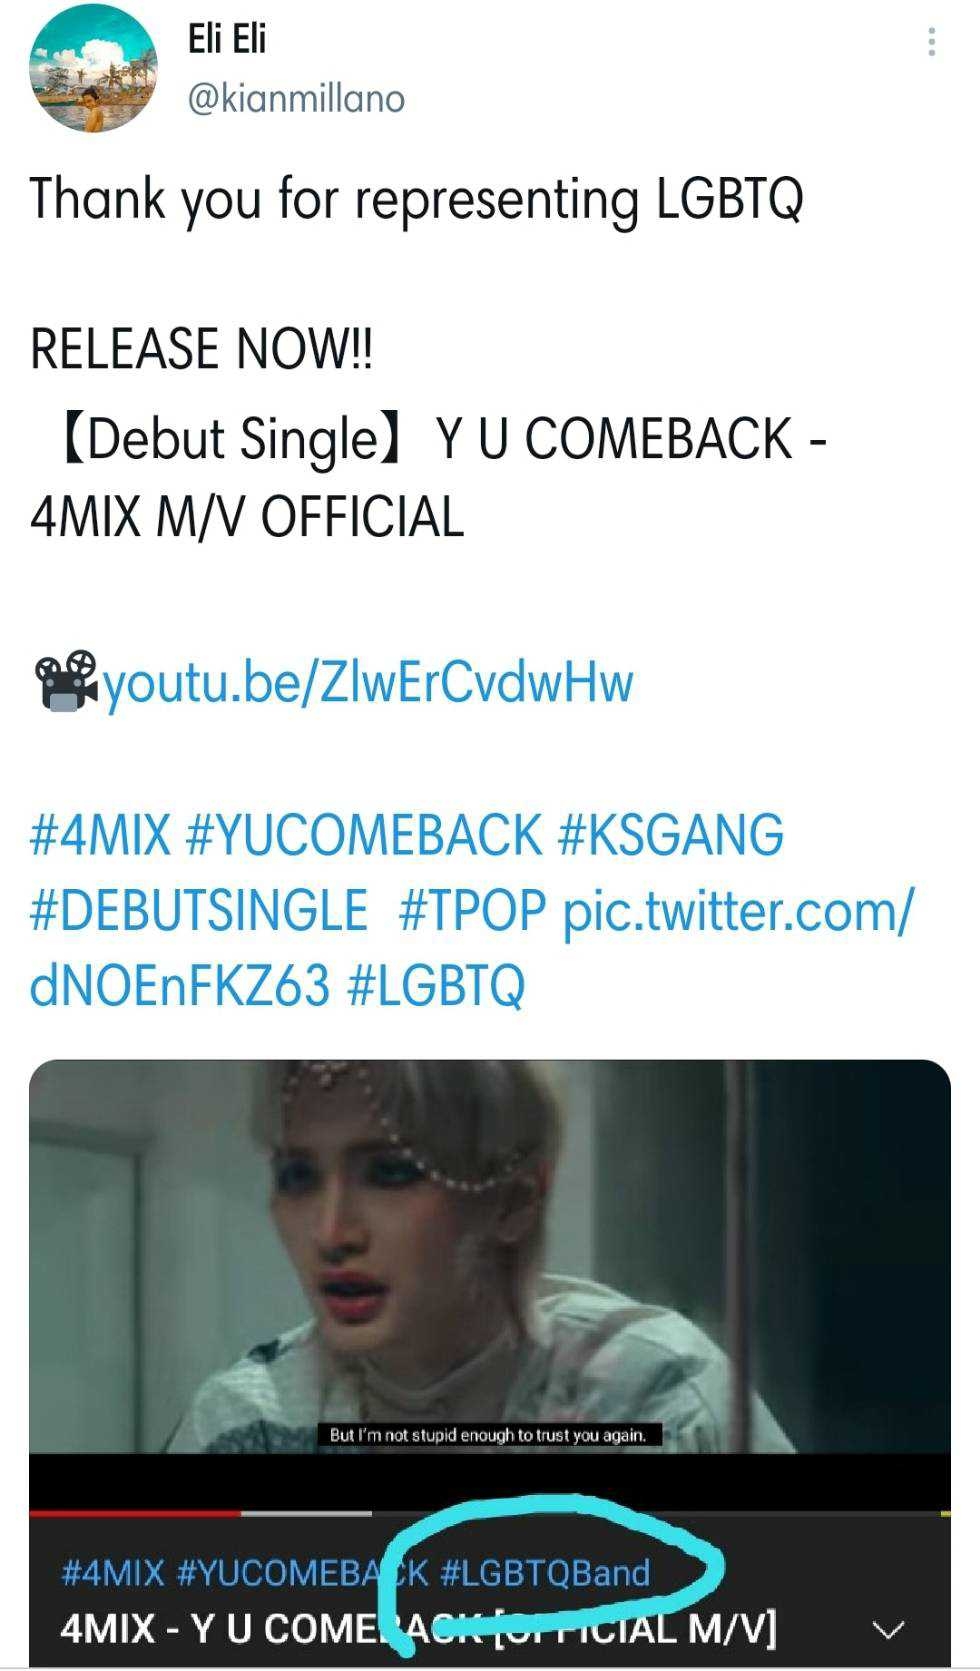Image resolution: width=980 pixels, height=1671 pixels.
Task: Open the #TPOP hashtag
Action: tap(472, 910)
